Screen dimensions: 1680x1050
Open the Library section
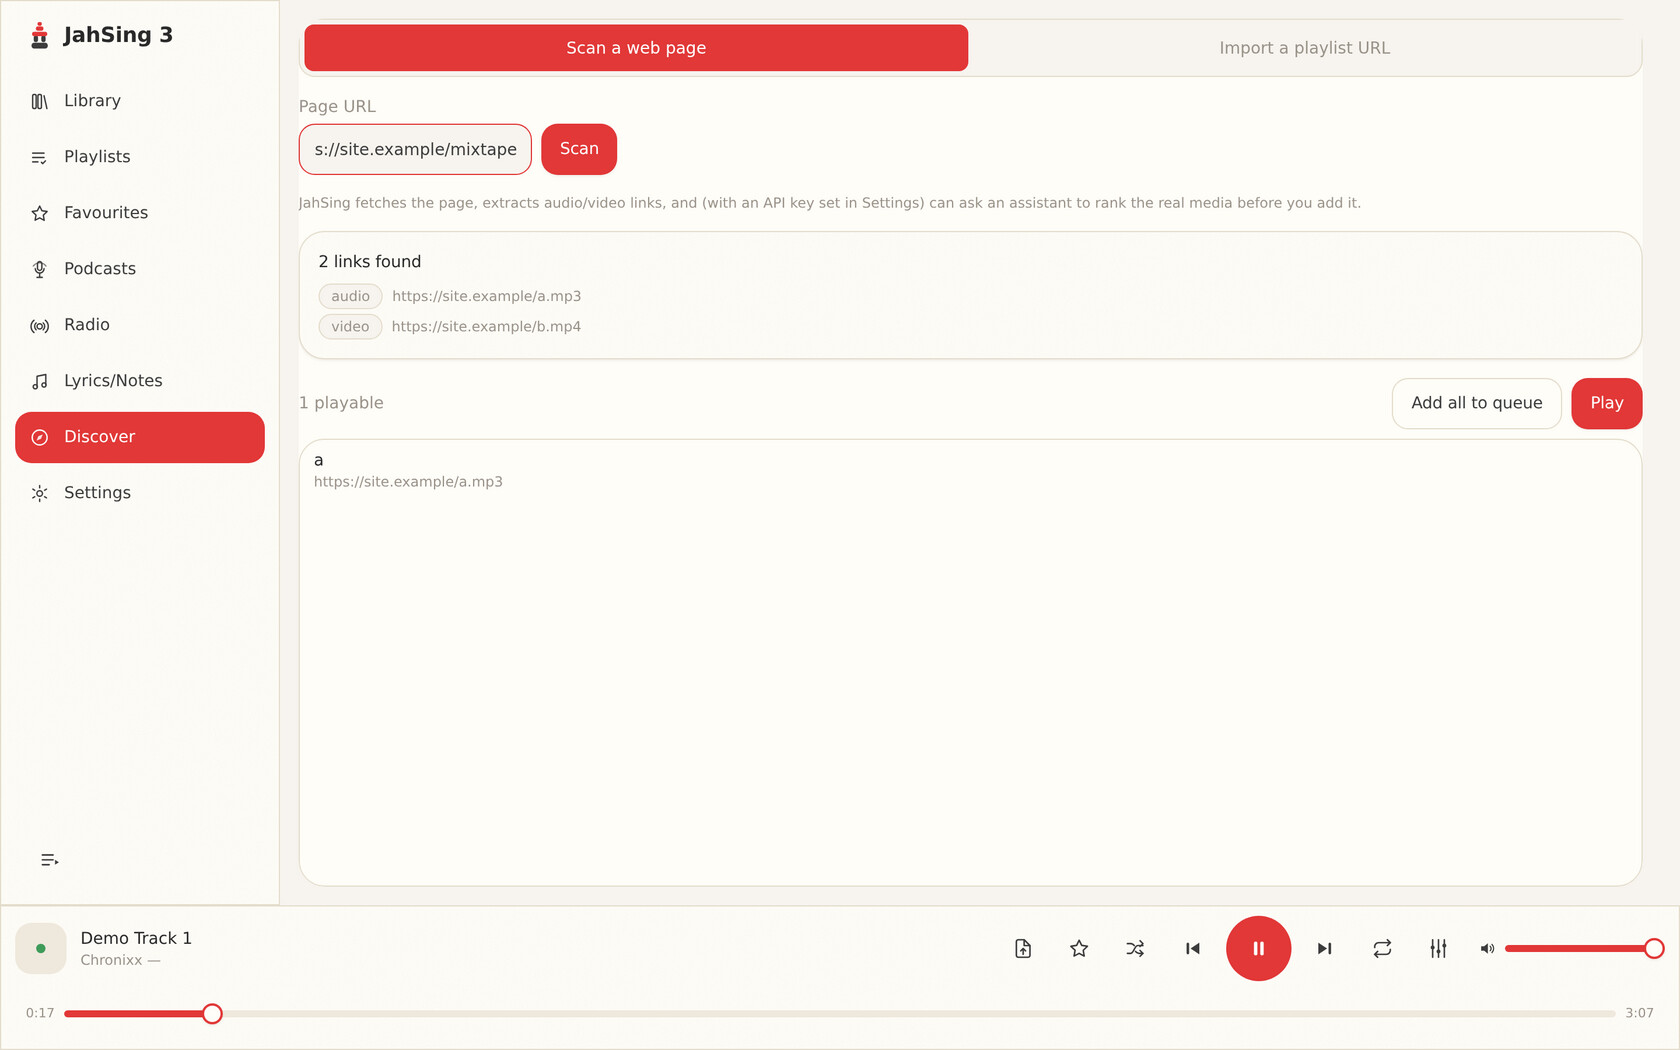(x=140, y=101)
